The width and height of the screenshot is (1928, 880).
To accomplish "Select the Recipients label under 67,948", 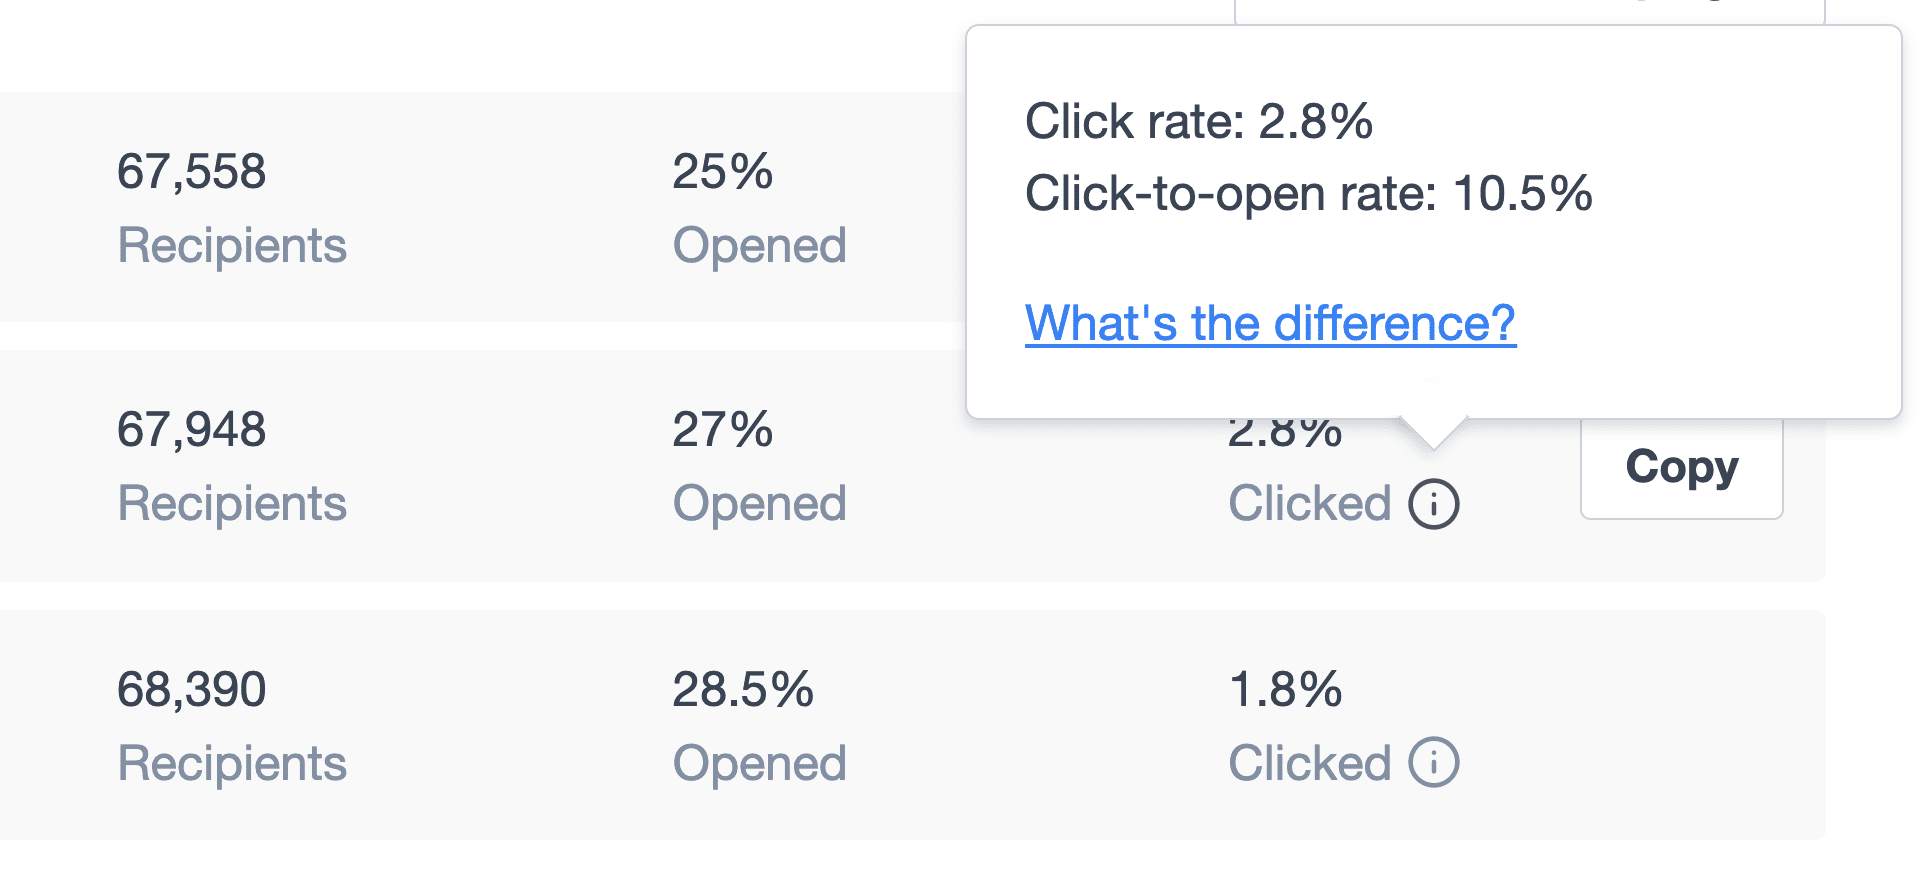I will pos(232,504).
